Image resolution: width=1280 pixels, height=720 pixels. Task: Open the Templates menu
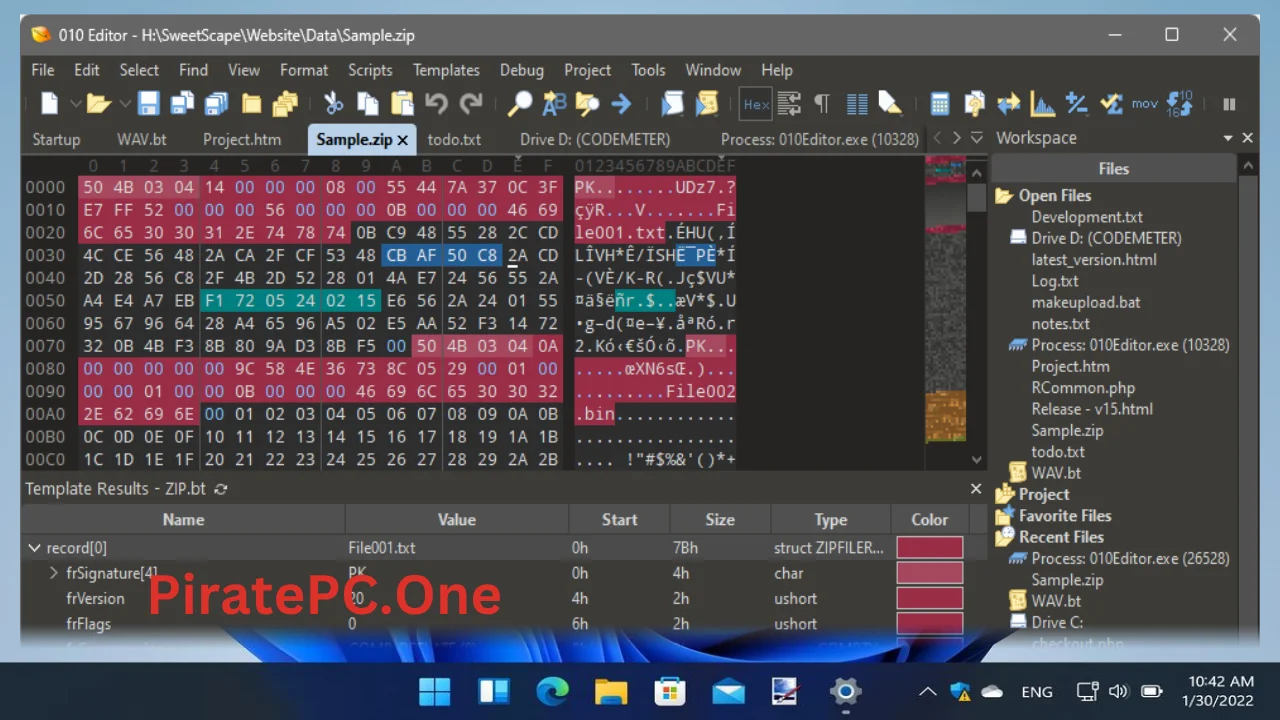[x=446, y=70]
